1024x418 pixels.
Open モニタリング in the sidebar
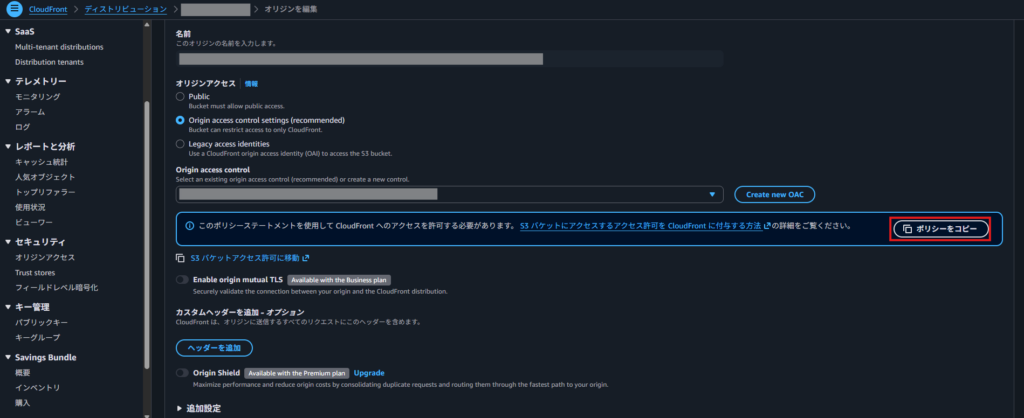[38, 97]
